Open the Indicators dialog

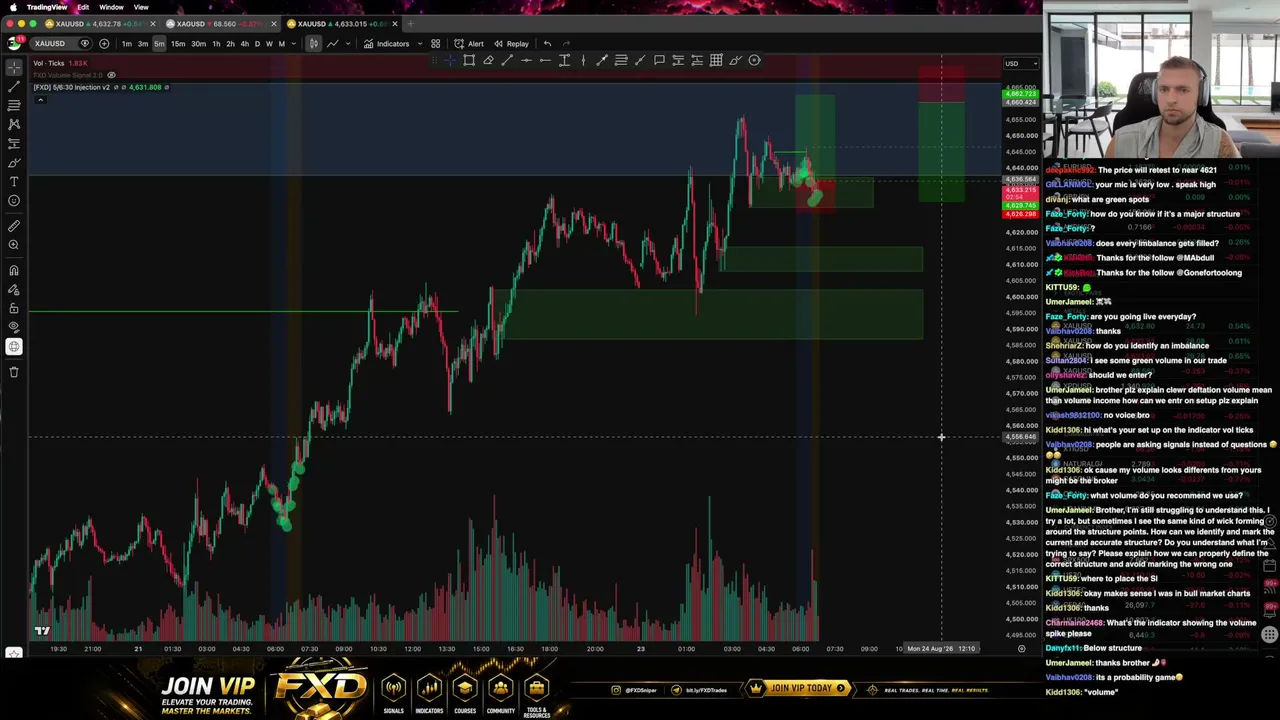pos(386,44)
